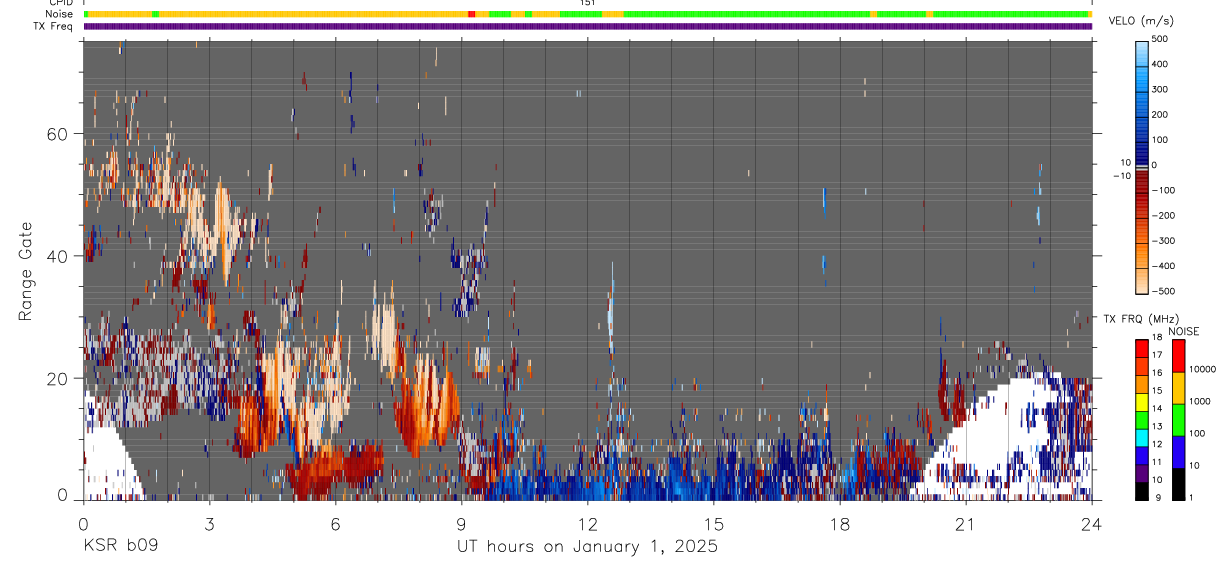Click the '151' CPID value above the plot
Screen dimensions: 1228x567
click(x=588, y=3)
